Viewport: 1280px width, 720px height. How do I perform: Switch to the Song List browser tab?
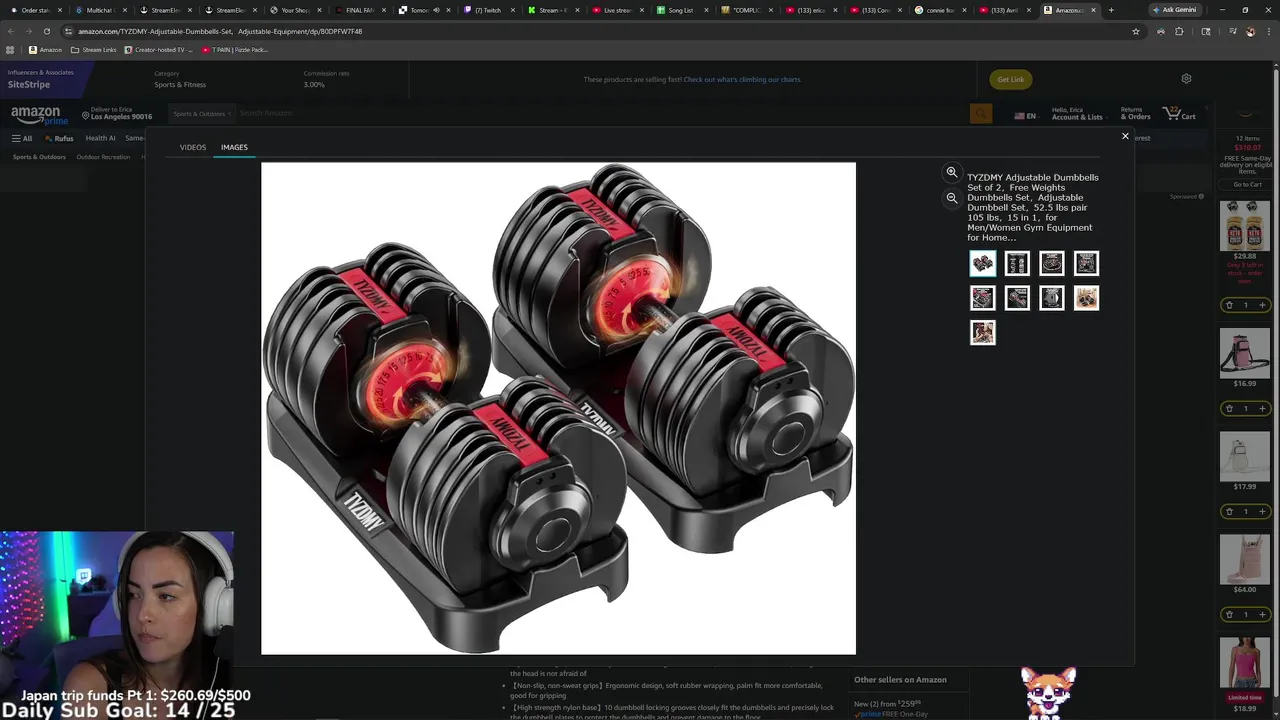click(681, 10)
